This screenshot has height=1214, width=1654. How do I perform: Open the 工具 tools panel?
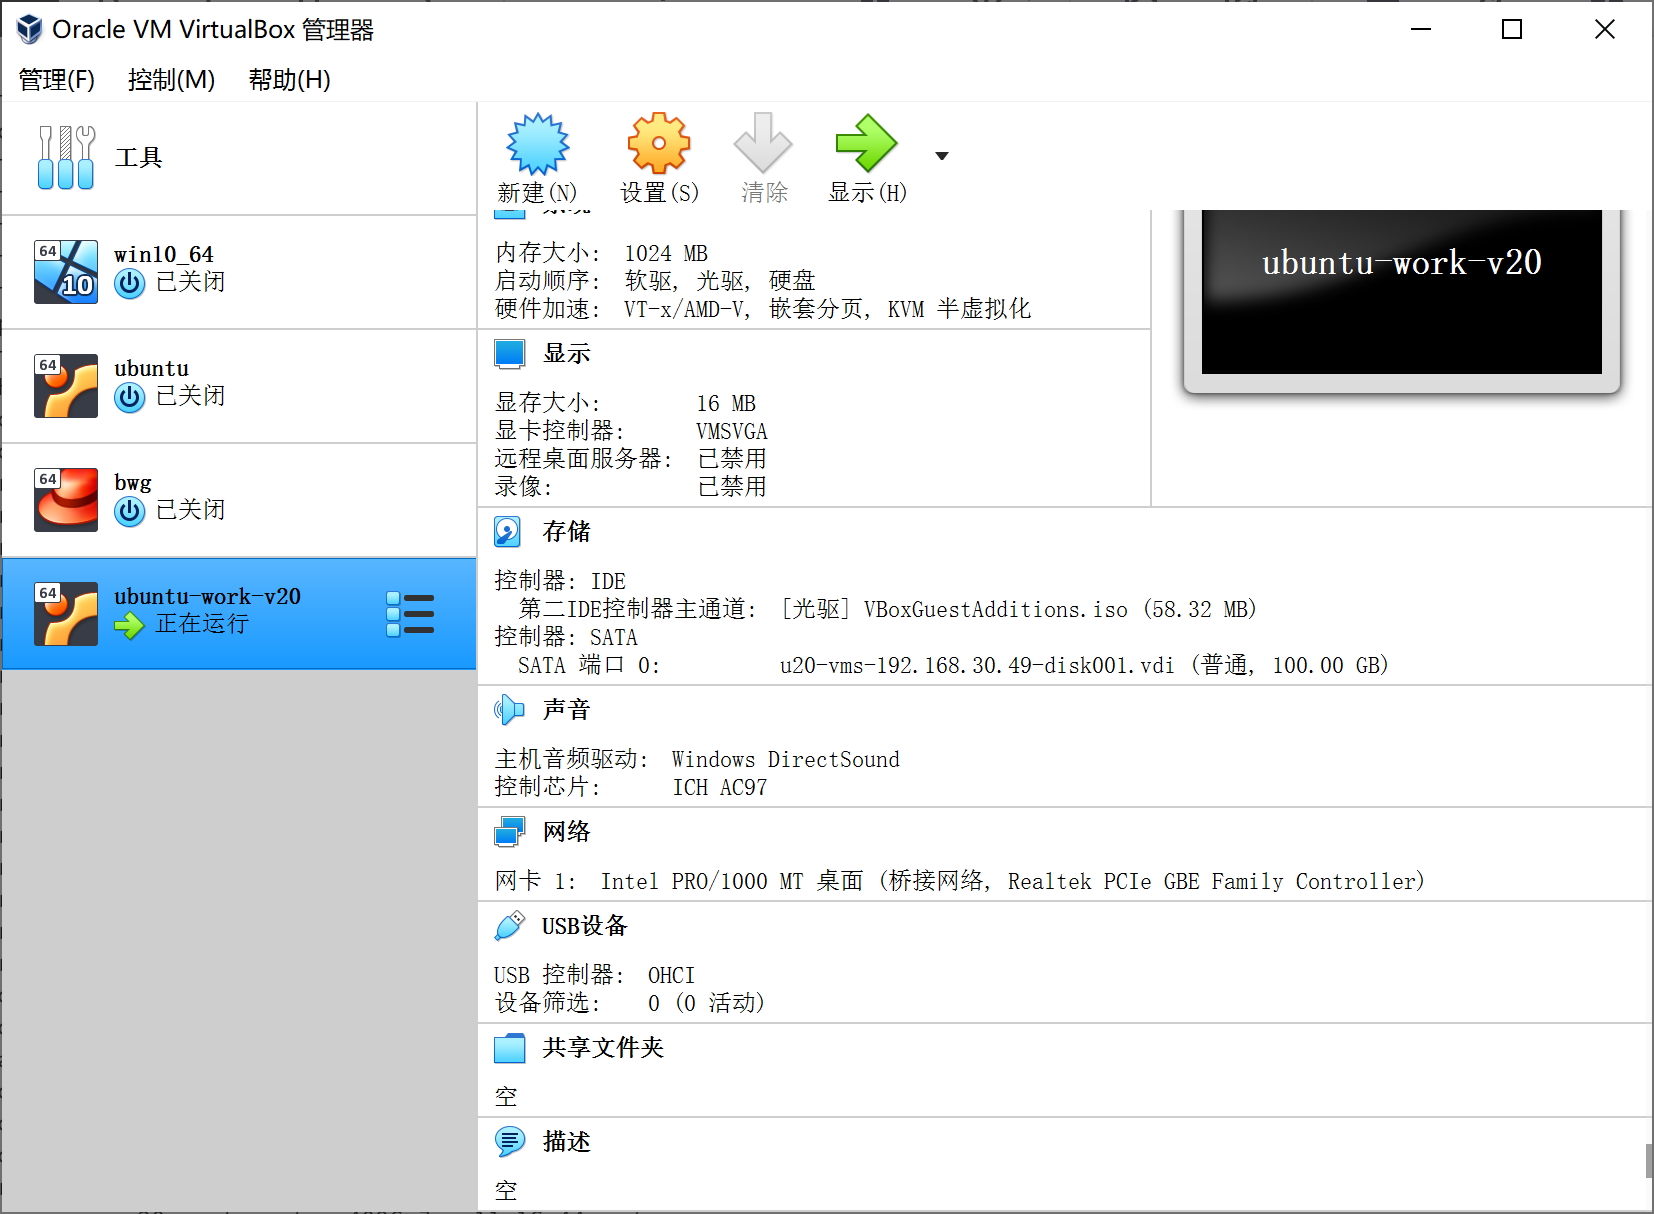click(138, 156)
